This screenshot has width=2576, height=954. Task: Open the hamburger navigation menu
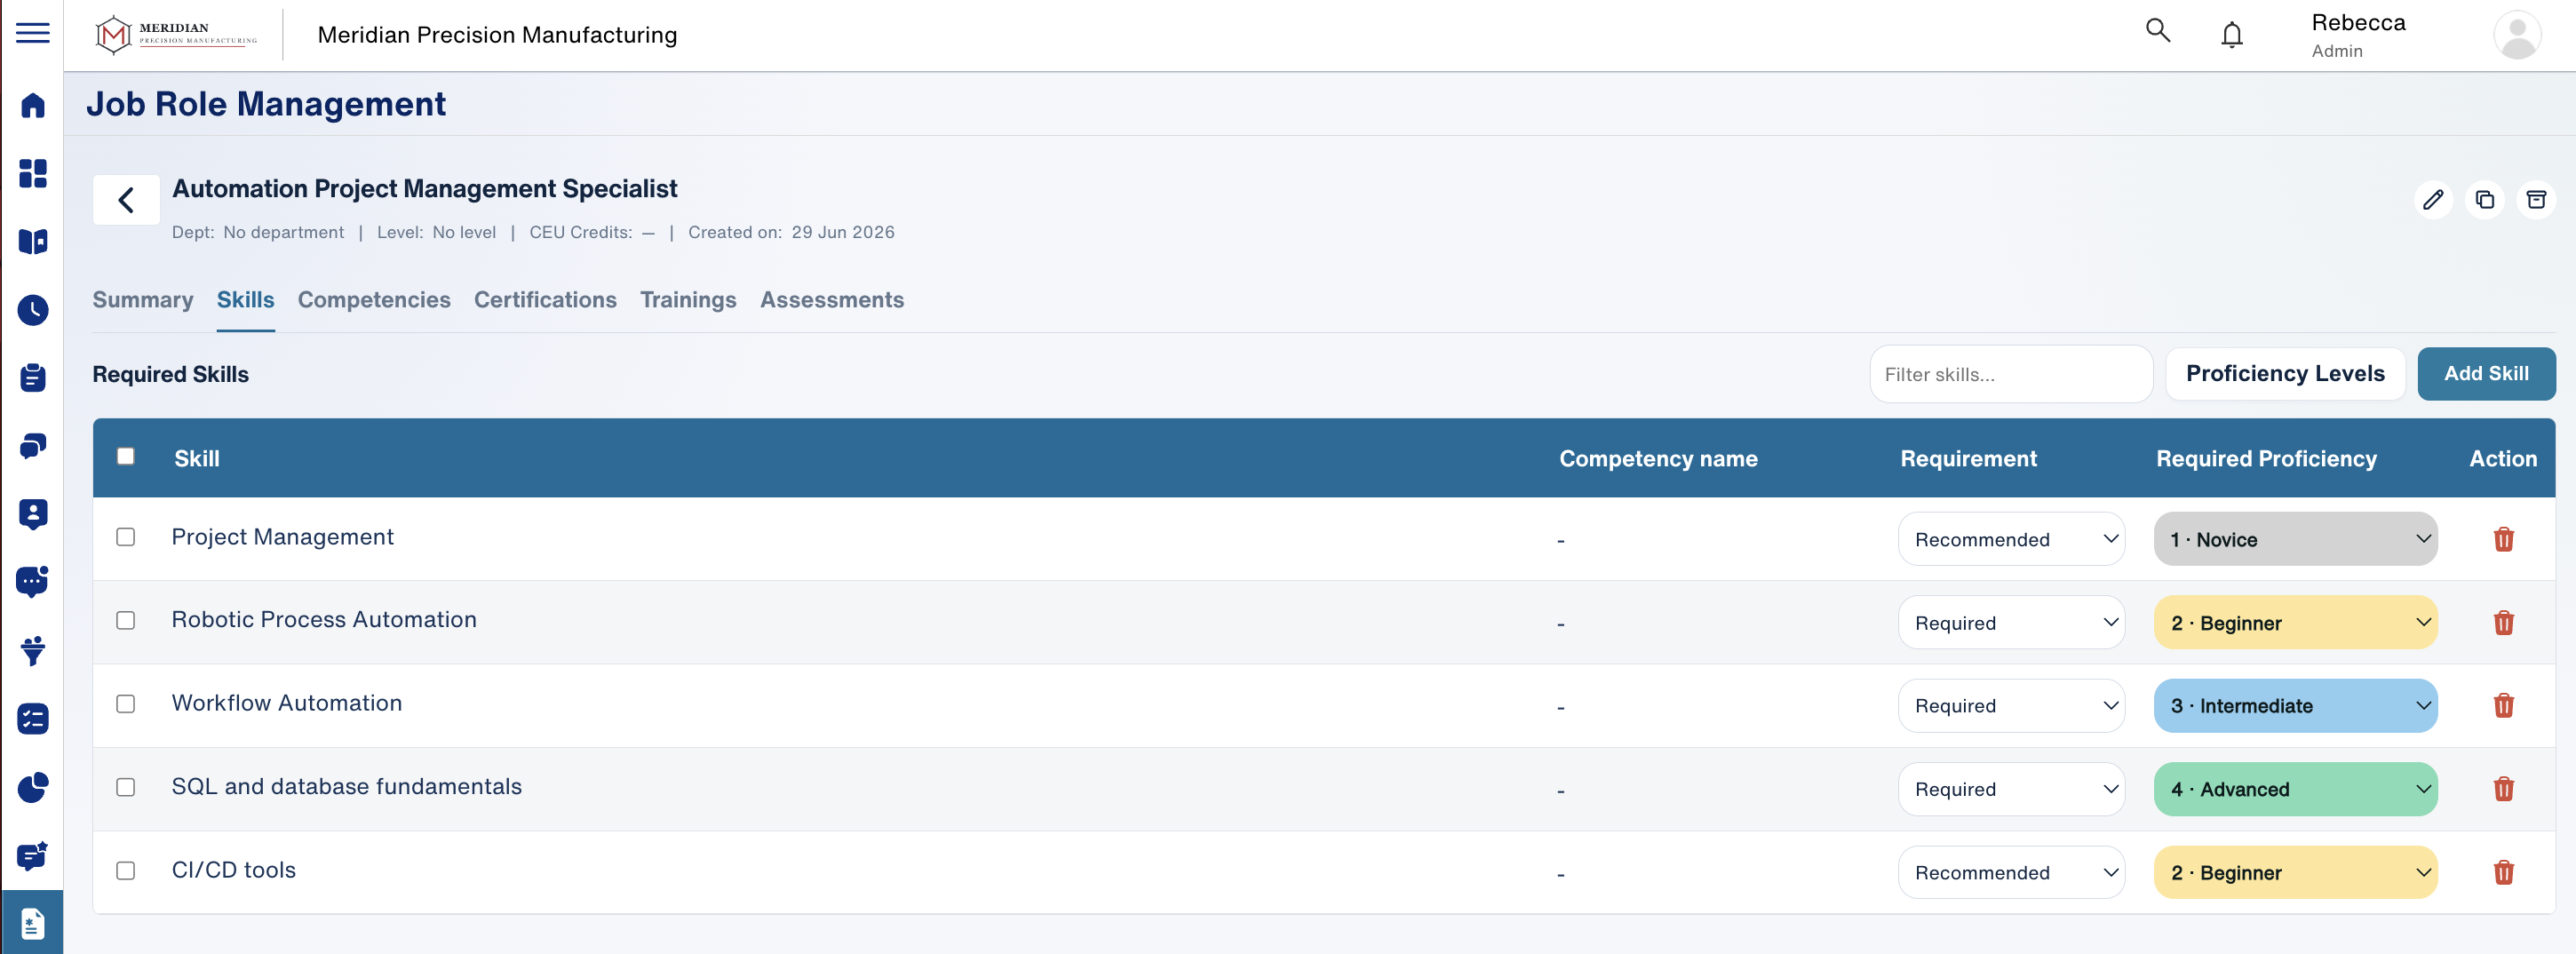click(x=32, y=33)
